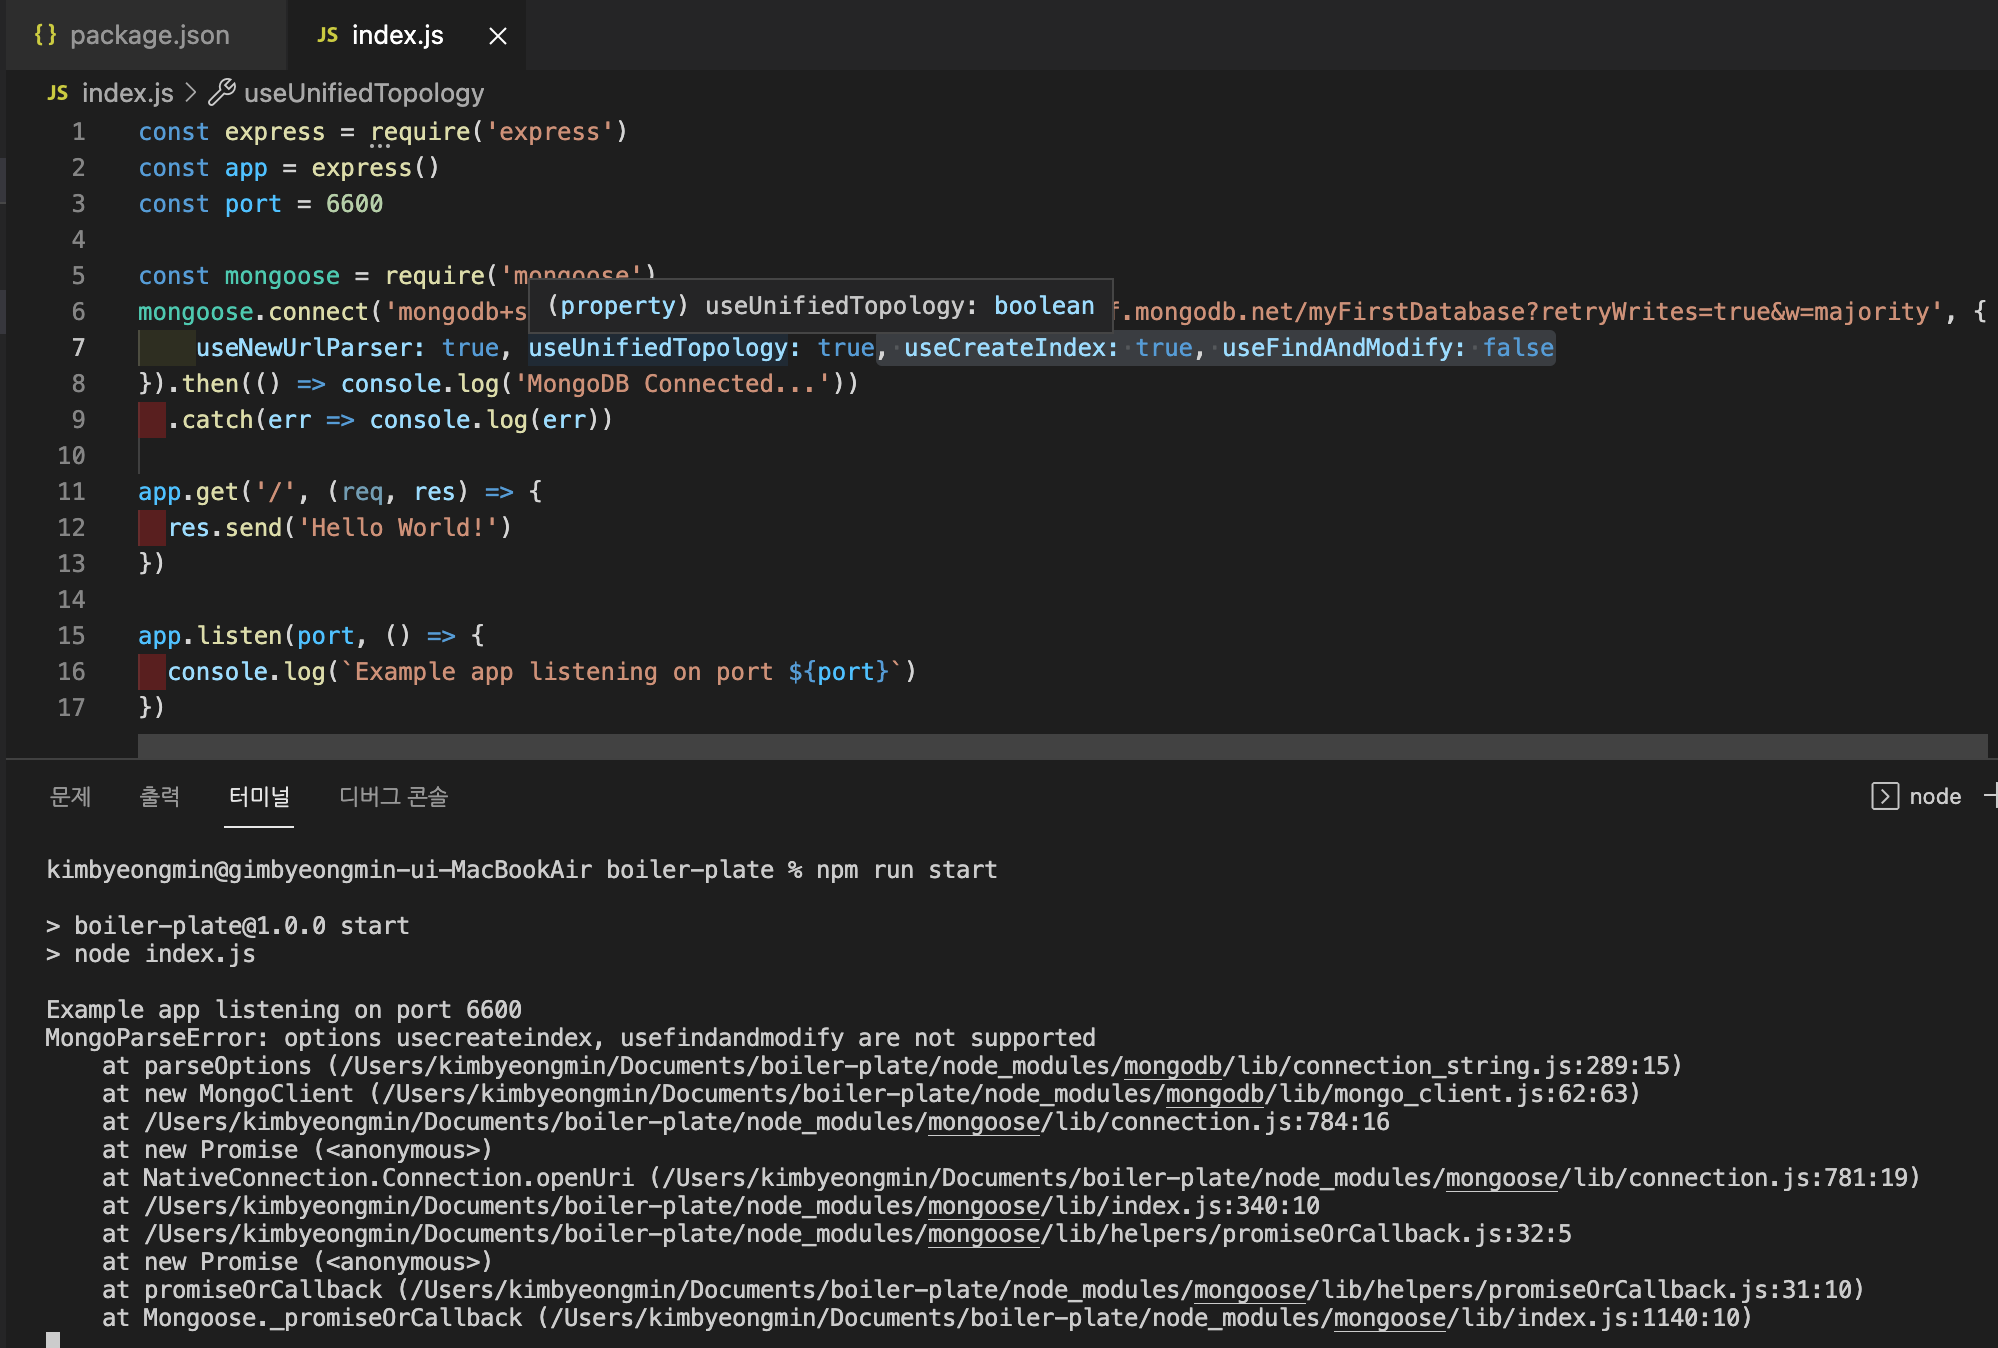The width and height of the screenshot is (1998, 1348).
Task: Click the index.js breadcrumb item
Action: click(x=127, y=93)
